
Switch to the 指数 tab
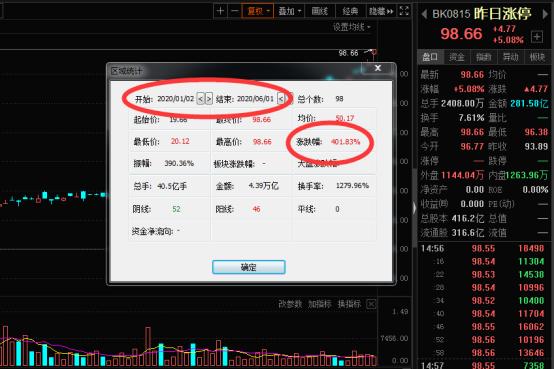484,57
